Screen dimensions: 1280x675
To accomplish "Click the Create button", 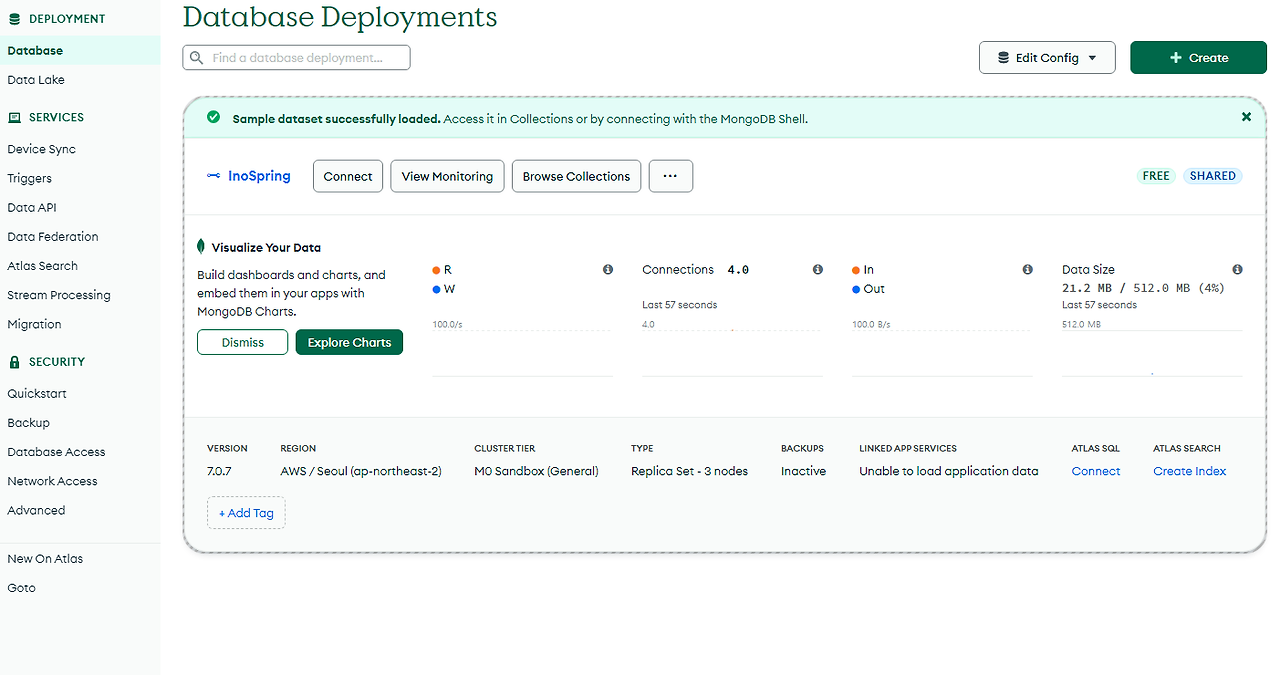I will 1198,58.
